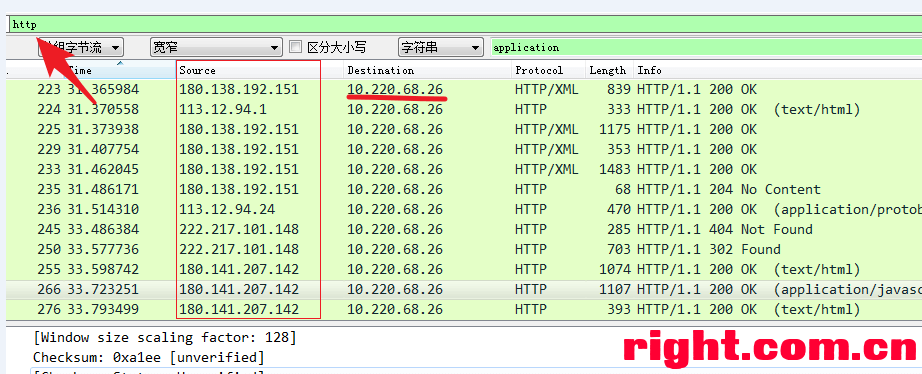
Task: Click length 1107 in packet 266 row
Action: 615,289
